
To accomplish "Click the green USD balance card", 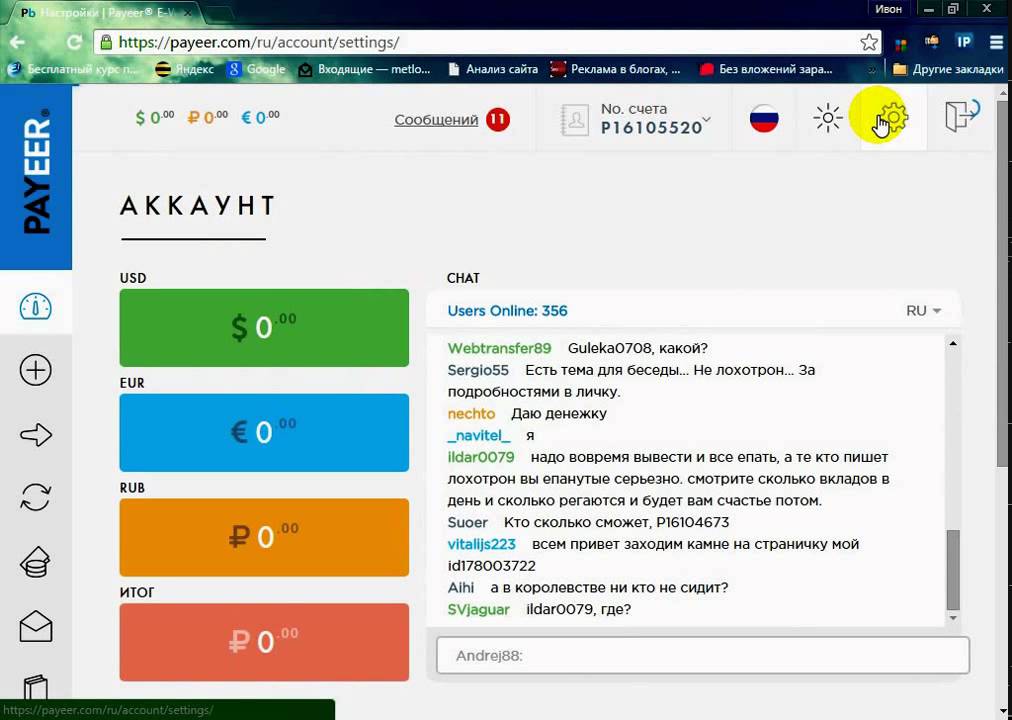I will click(x=264, y=328).
